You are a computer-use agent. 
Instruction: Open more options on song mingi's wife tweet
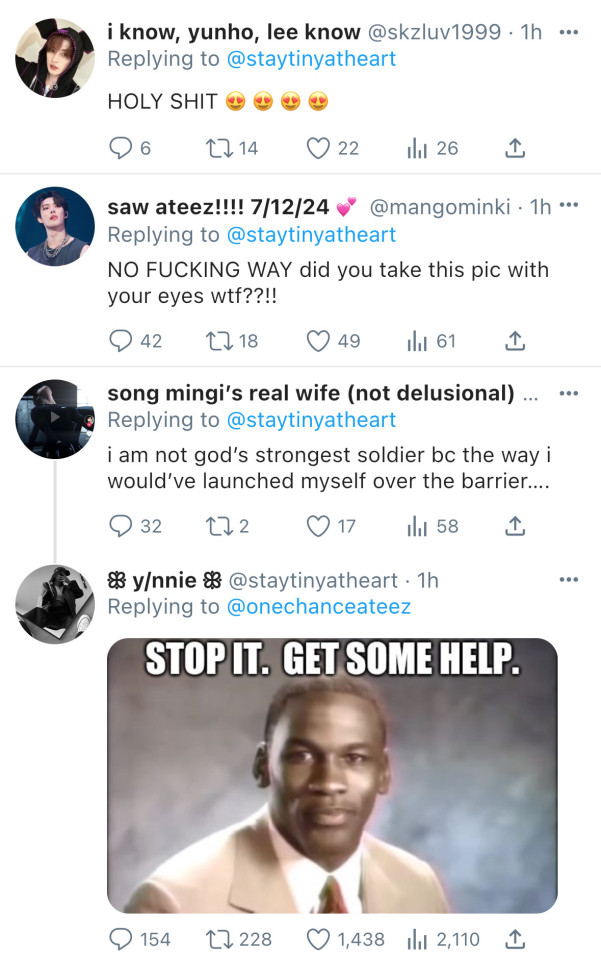[x=568, y=393]
